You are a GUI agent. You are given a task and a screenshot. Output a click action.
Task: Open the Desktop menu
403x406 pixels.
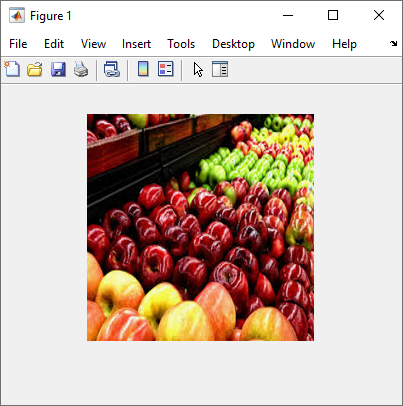point(233,44)
